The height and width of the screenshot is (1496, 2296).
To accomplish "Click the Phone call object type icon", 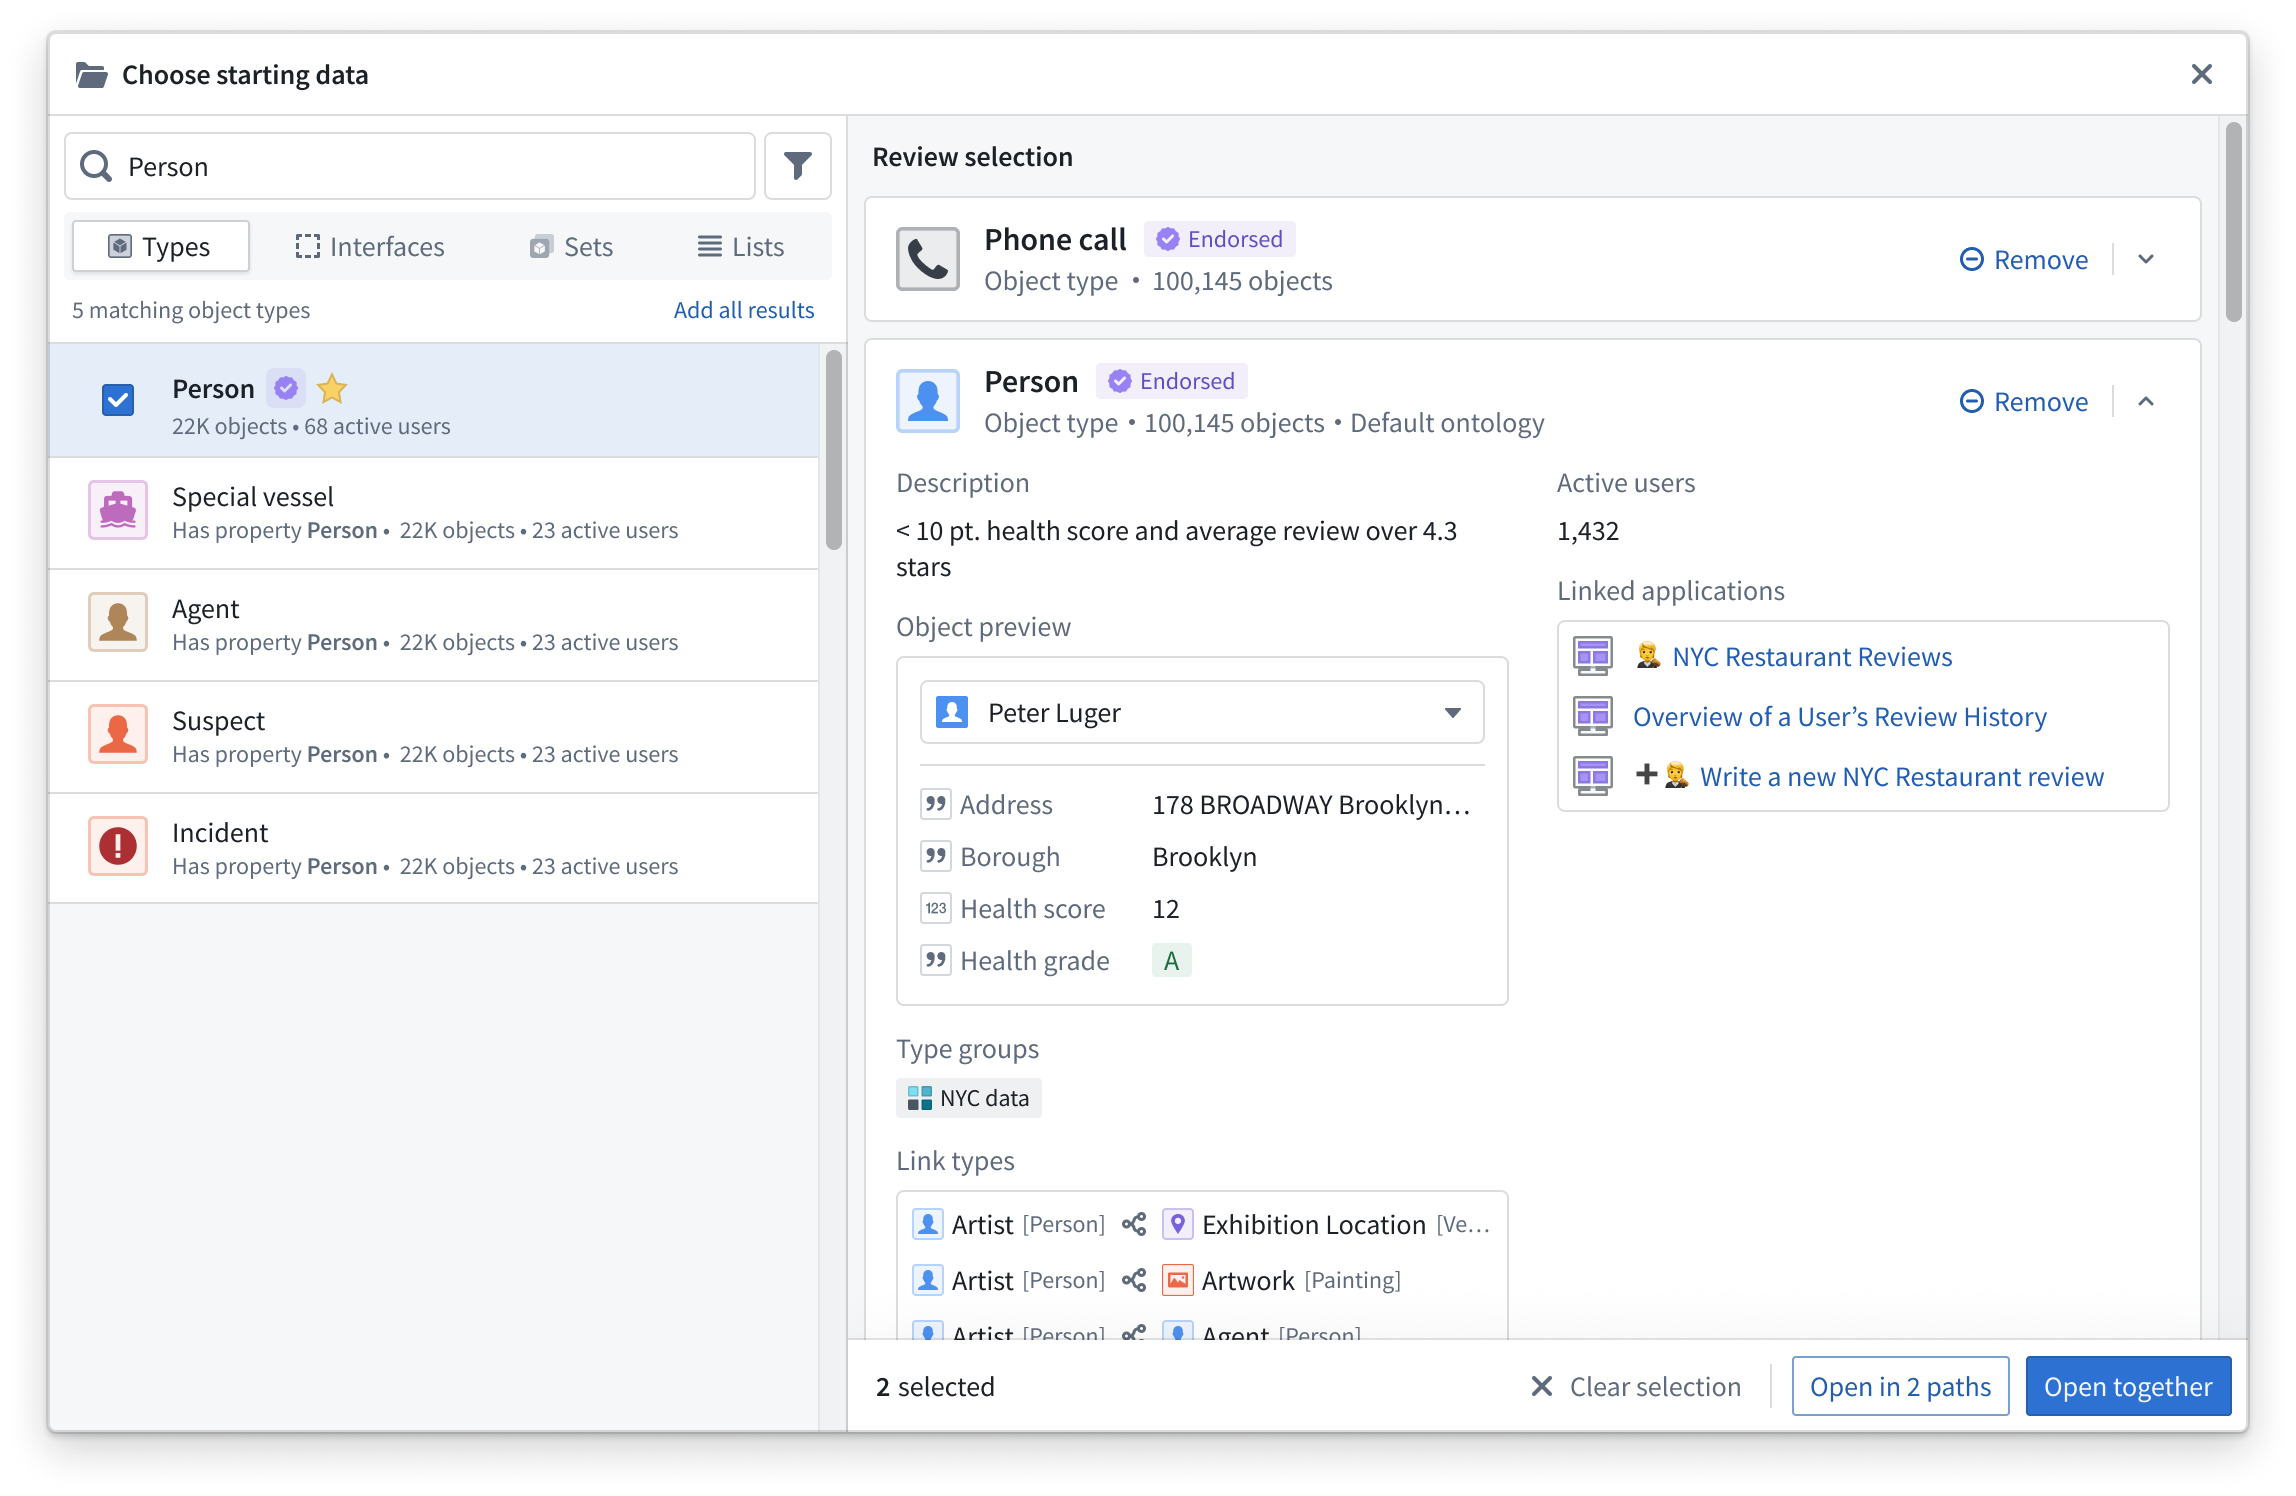I will click(927, 259).
